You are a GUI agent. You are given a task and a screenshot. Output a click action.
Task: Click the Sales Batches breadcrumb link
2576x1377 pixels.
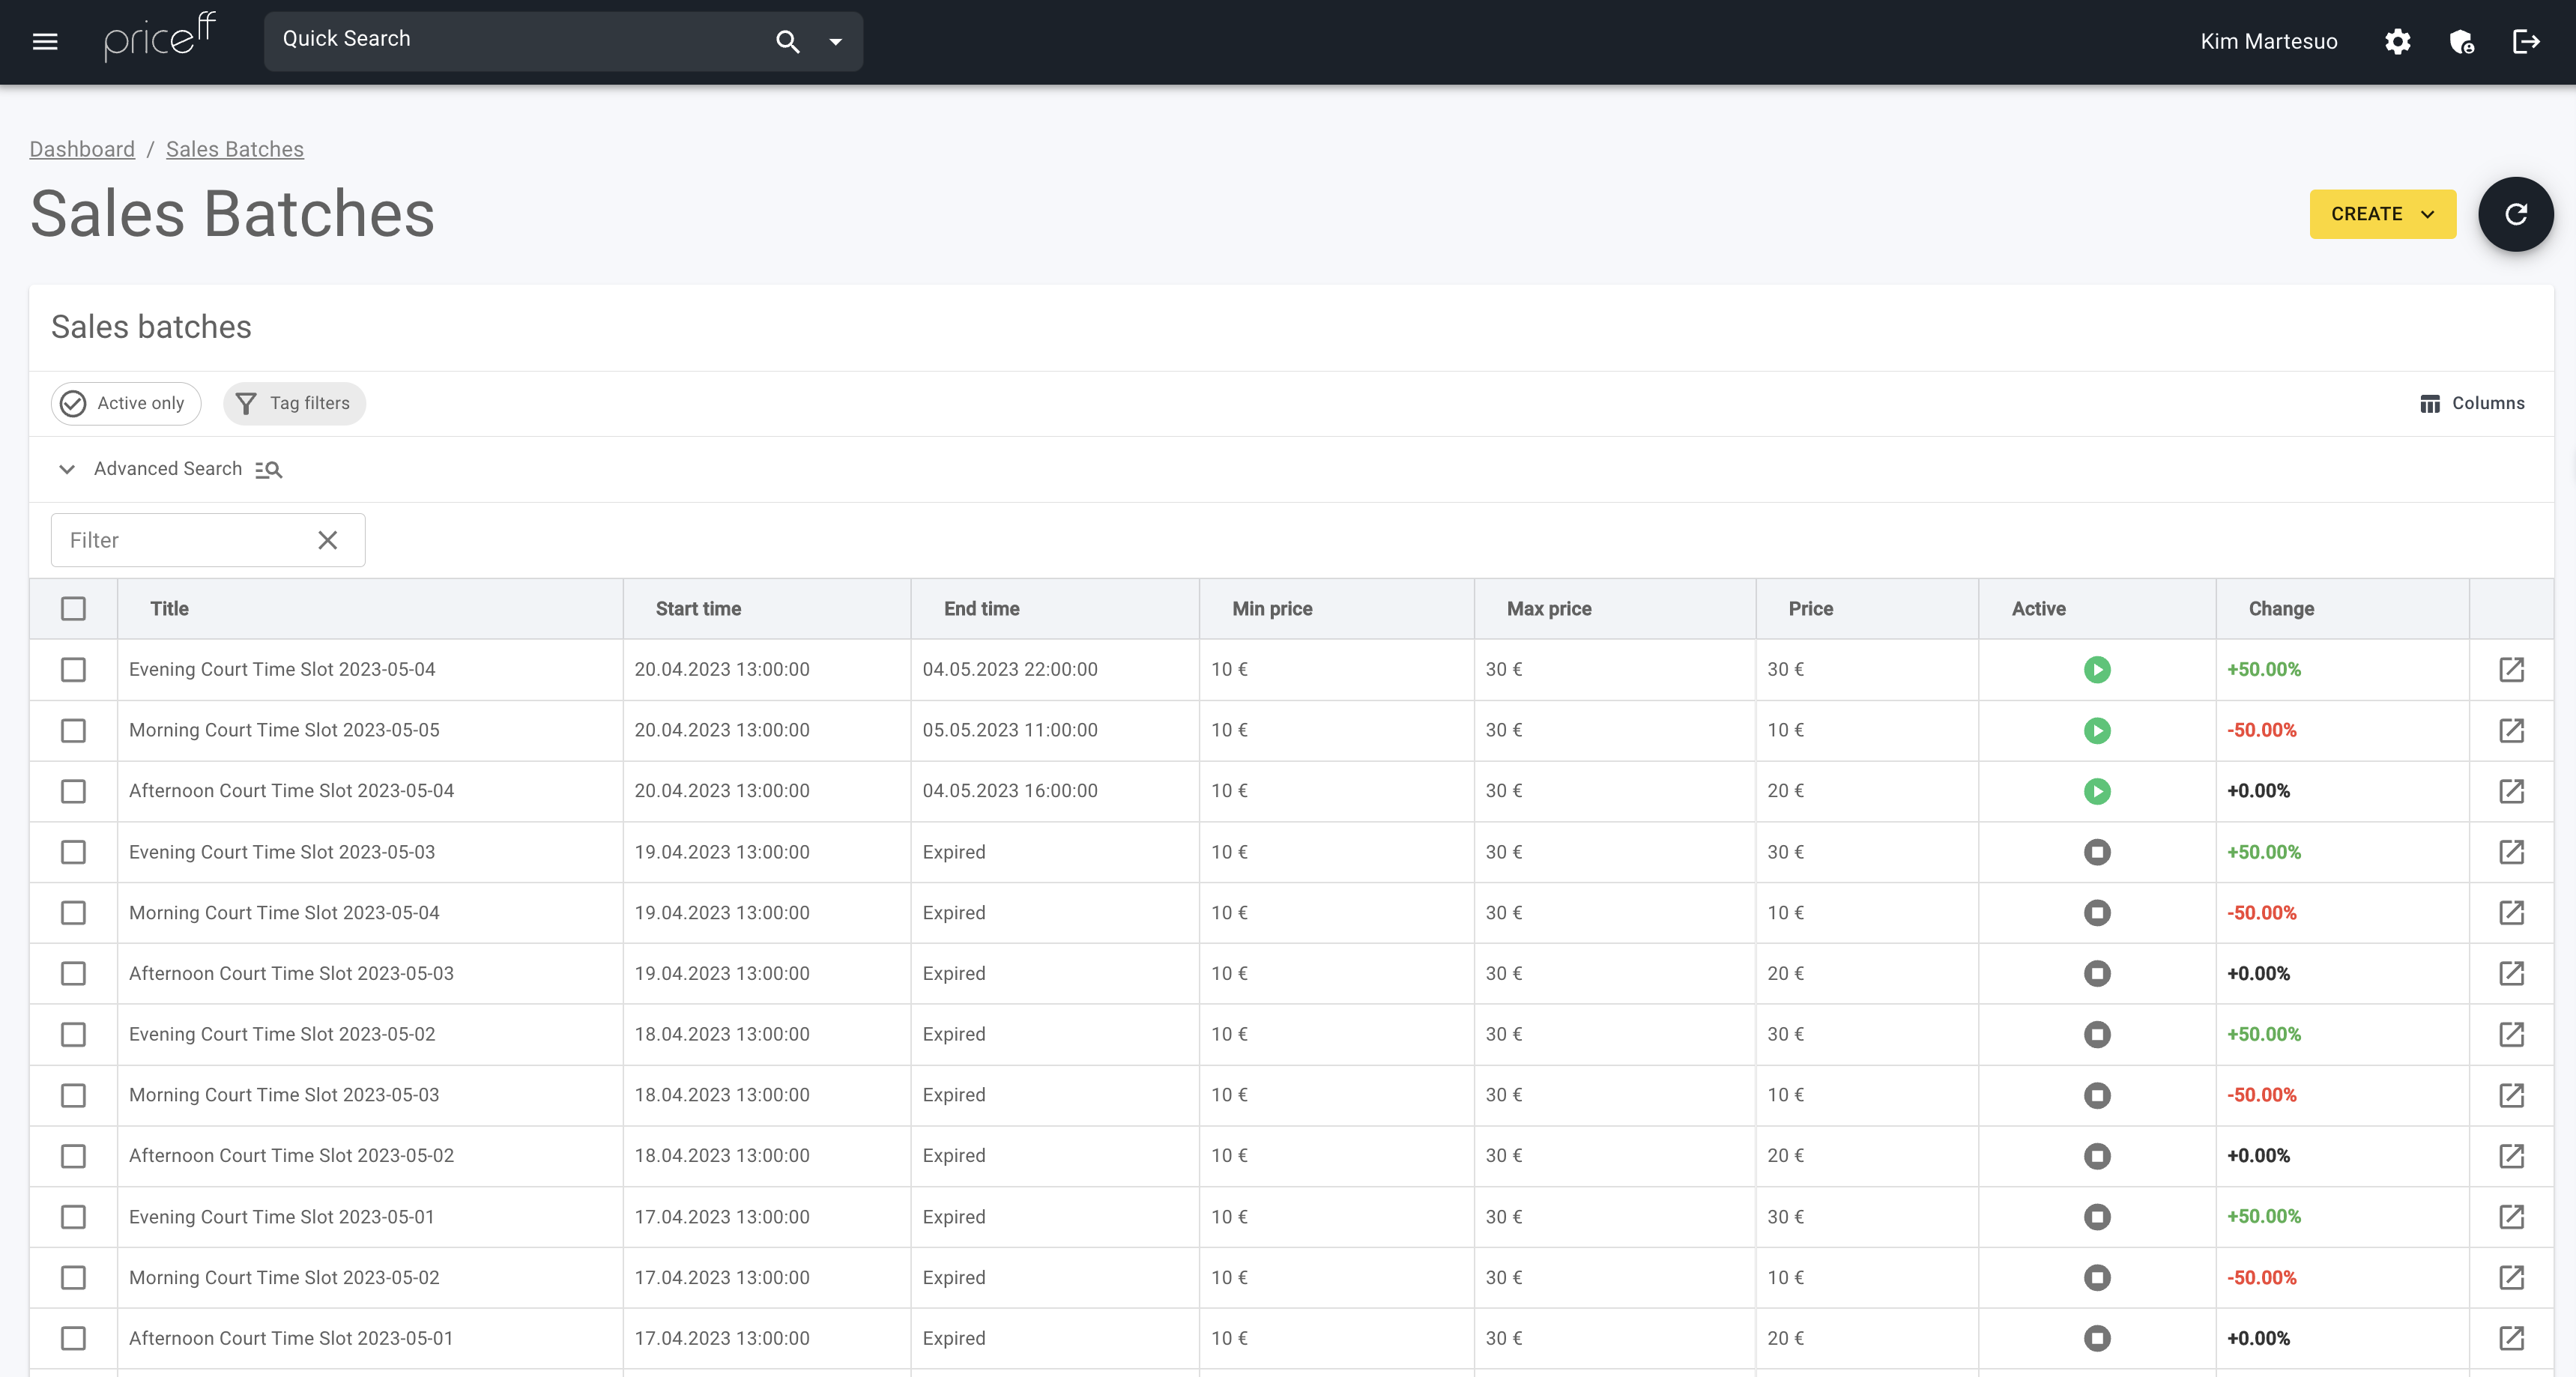point(235,149)
